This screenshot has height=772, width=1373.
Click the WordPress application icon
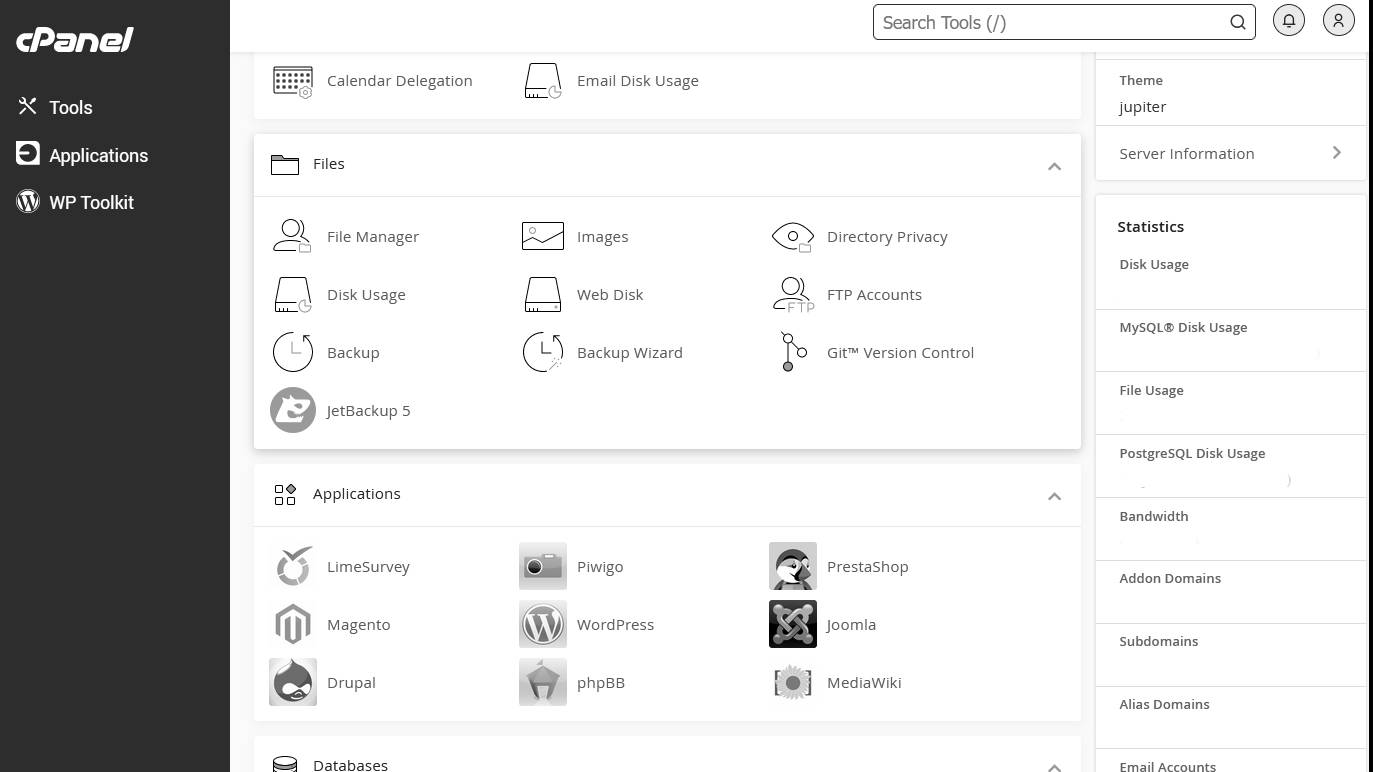click(543, 624)
